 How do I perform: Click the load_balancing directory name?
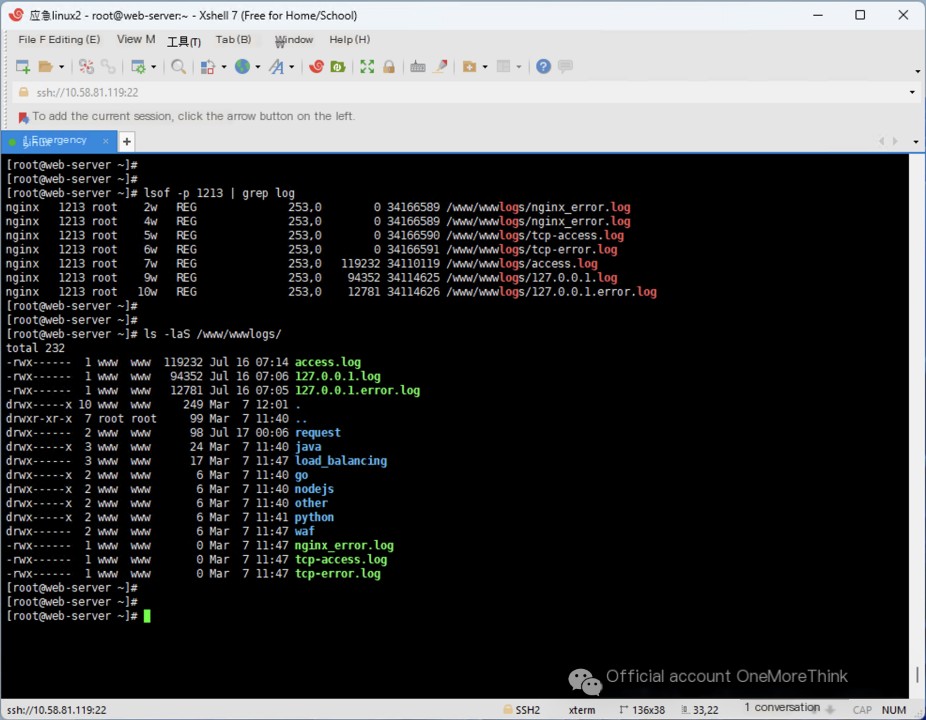(x=341, y=461)
